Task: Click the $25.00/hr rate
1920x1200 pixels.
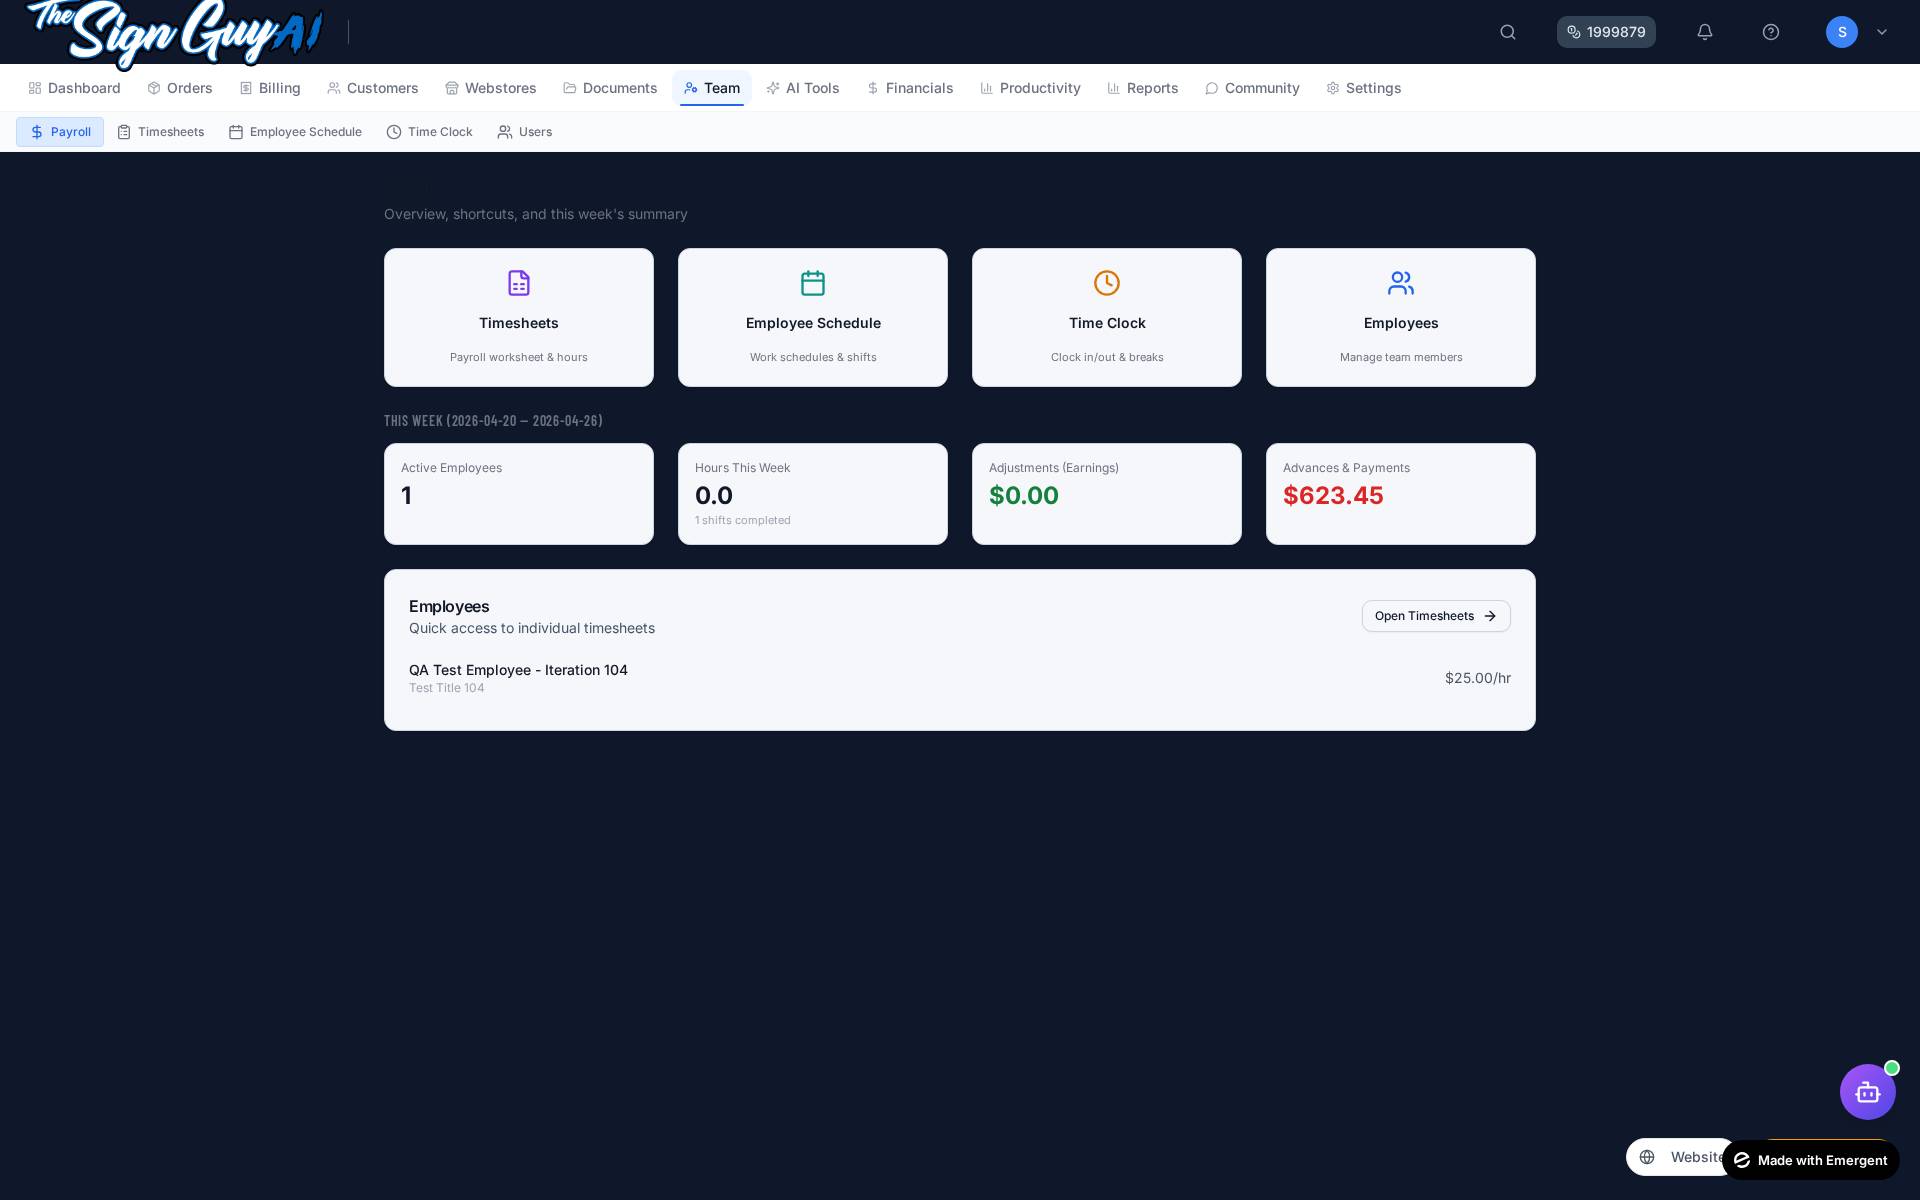Action: tap(1478, 678)
